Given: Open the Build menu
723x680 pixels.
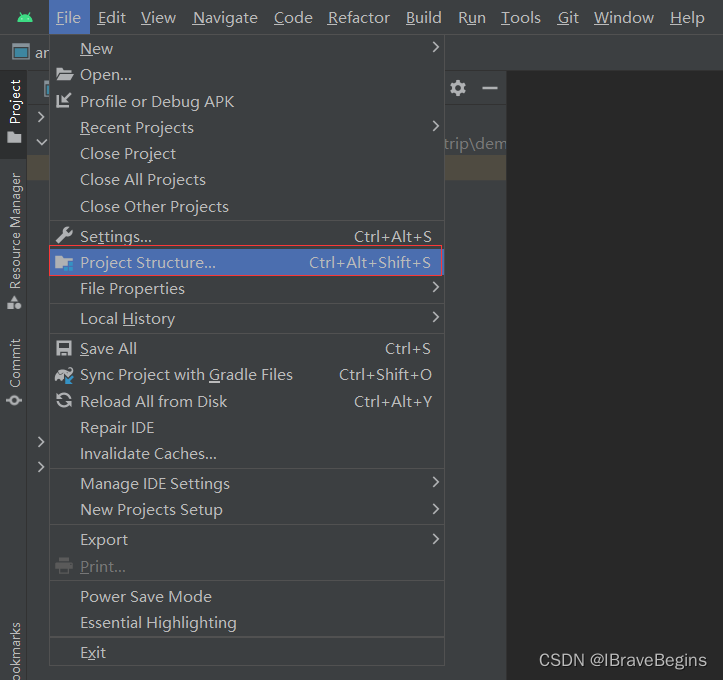Looking at the screenshot, I should 424,18.
